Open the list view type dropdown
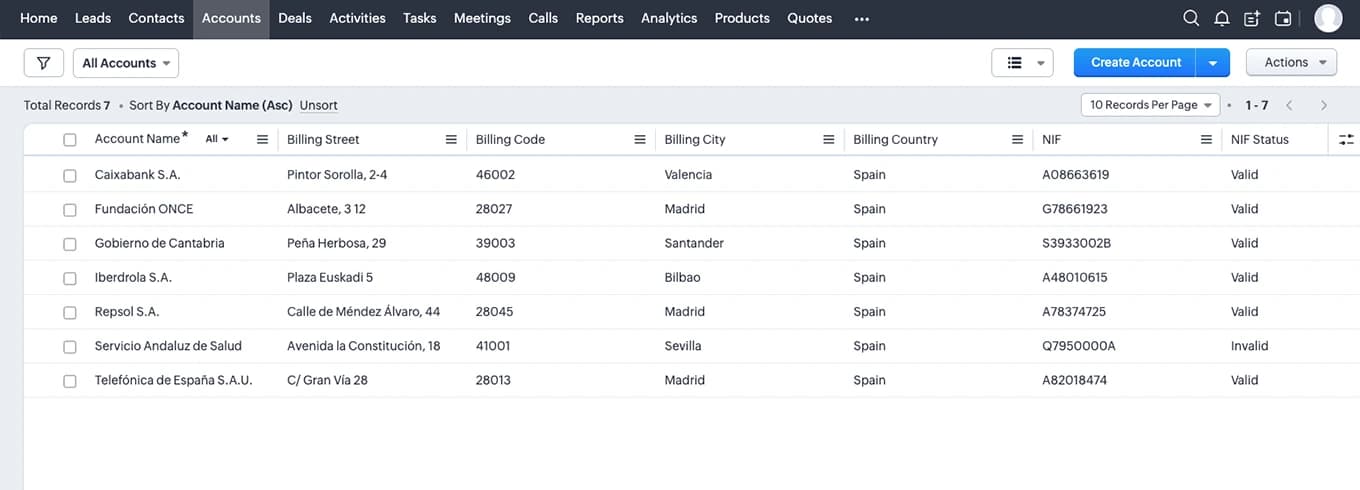Image resolution: width=1360 pixels, height=490 pixels. pyautogui.click(x=1022, y=63)
